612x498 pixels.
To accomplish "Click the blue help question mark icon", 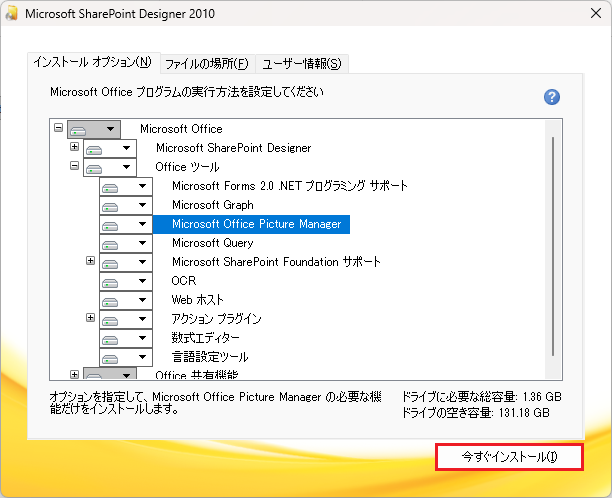I will point(551,97).
